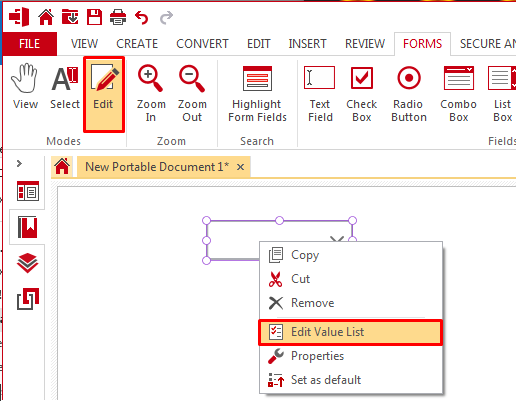Activate the View hand tool
Viewport: 518px width, 401px height.
(x=25, y=87)
